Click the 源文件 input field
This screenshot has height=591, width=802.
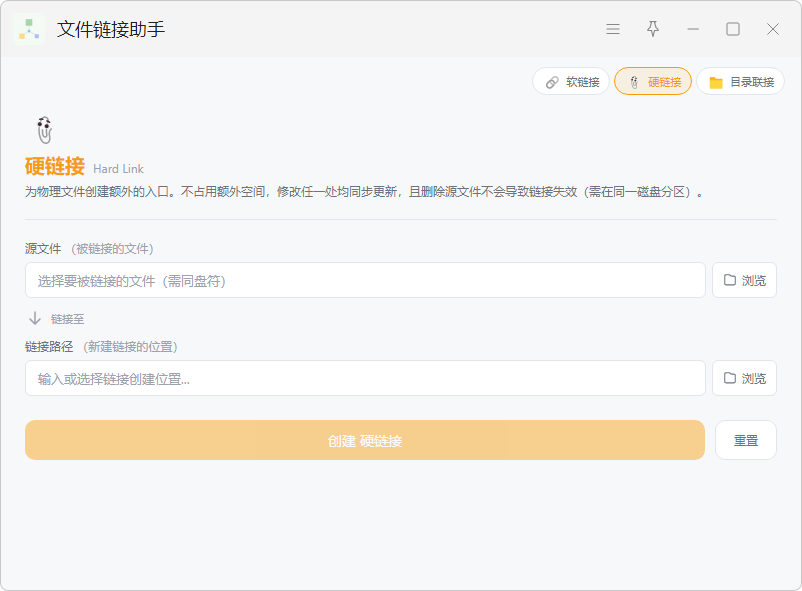[x=365, y=280]
